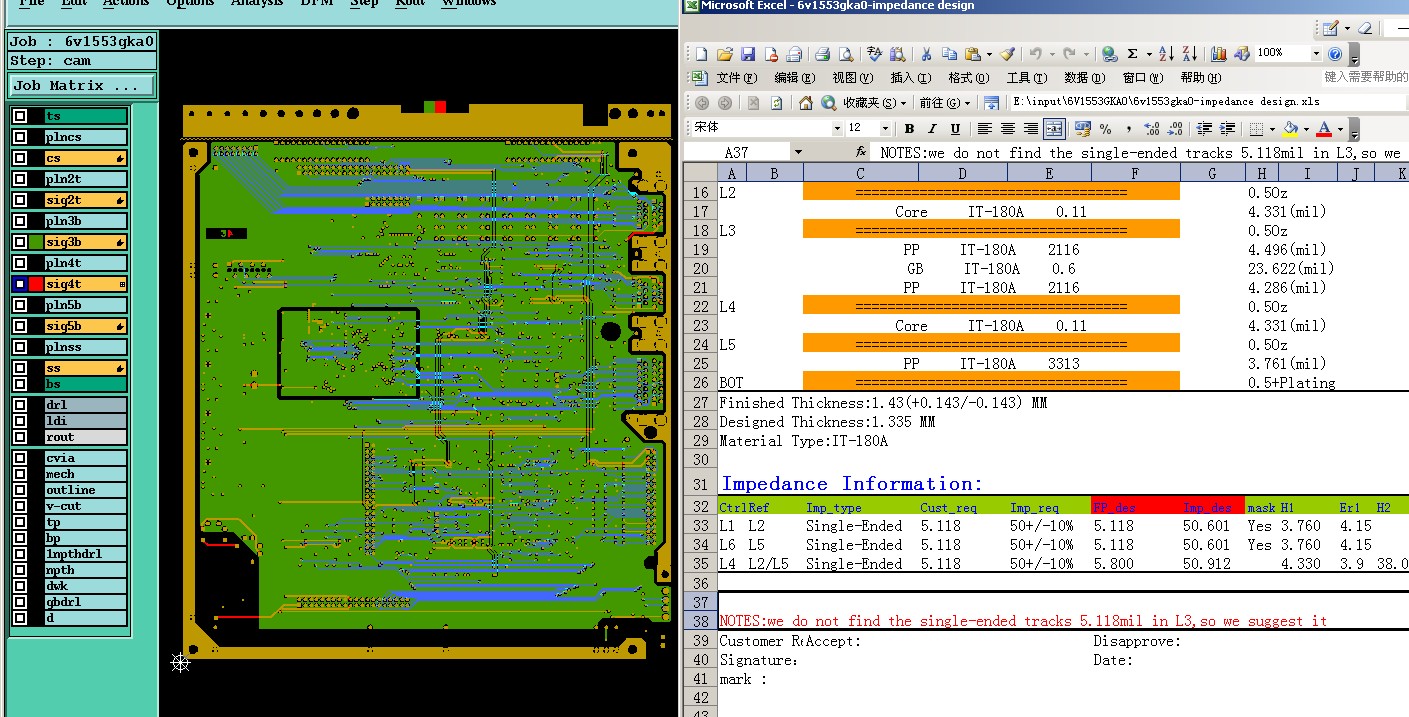Click the Save icon in Excel toolbar

point(748,54)
